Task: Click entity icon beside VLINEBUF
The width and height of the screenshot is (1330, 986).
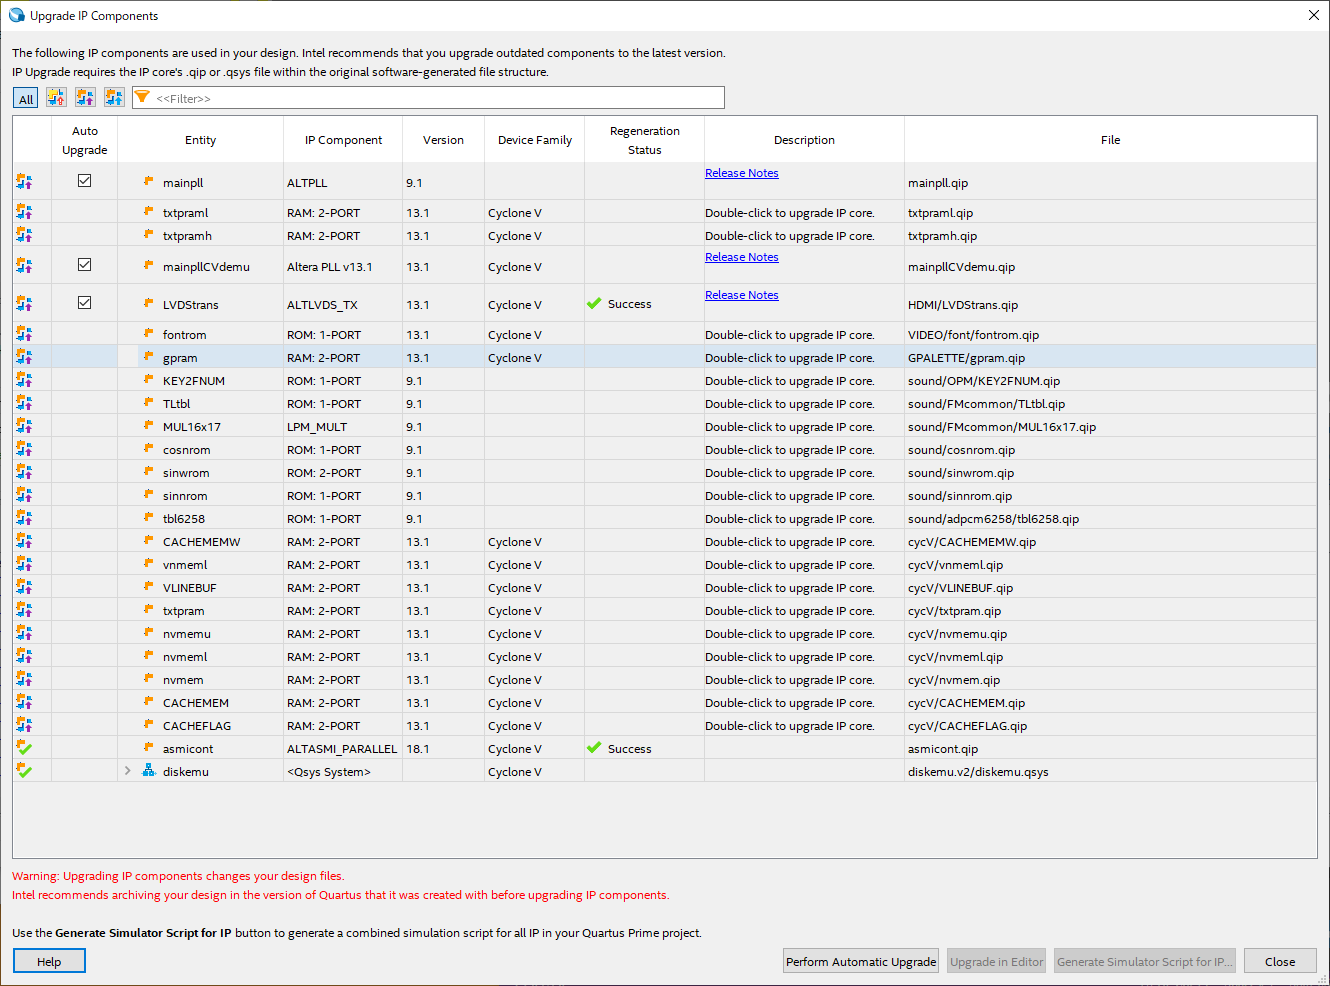Action: click(148, 587)
